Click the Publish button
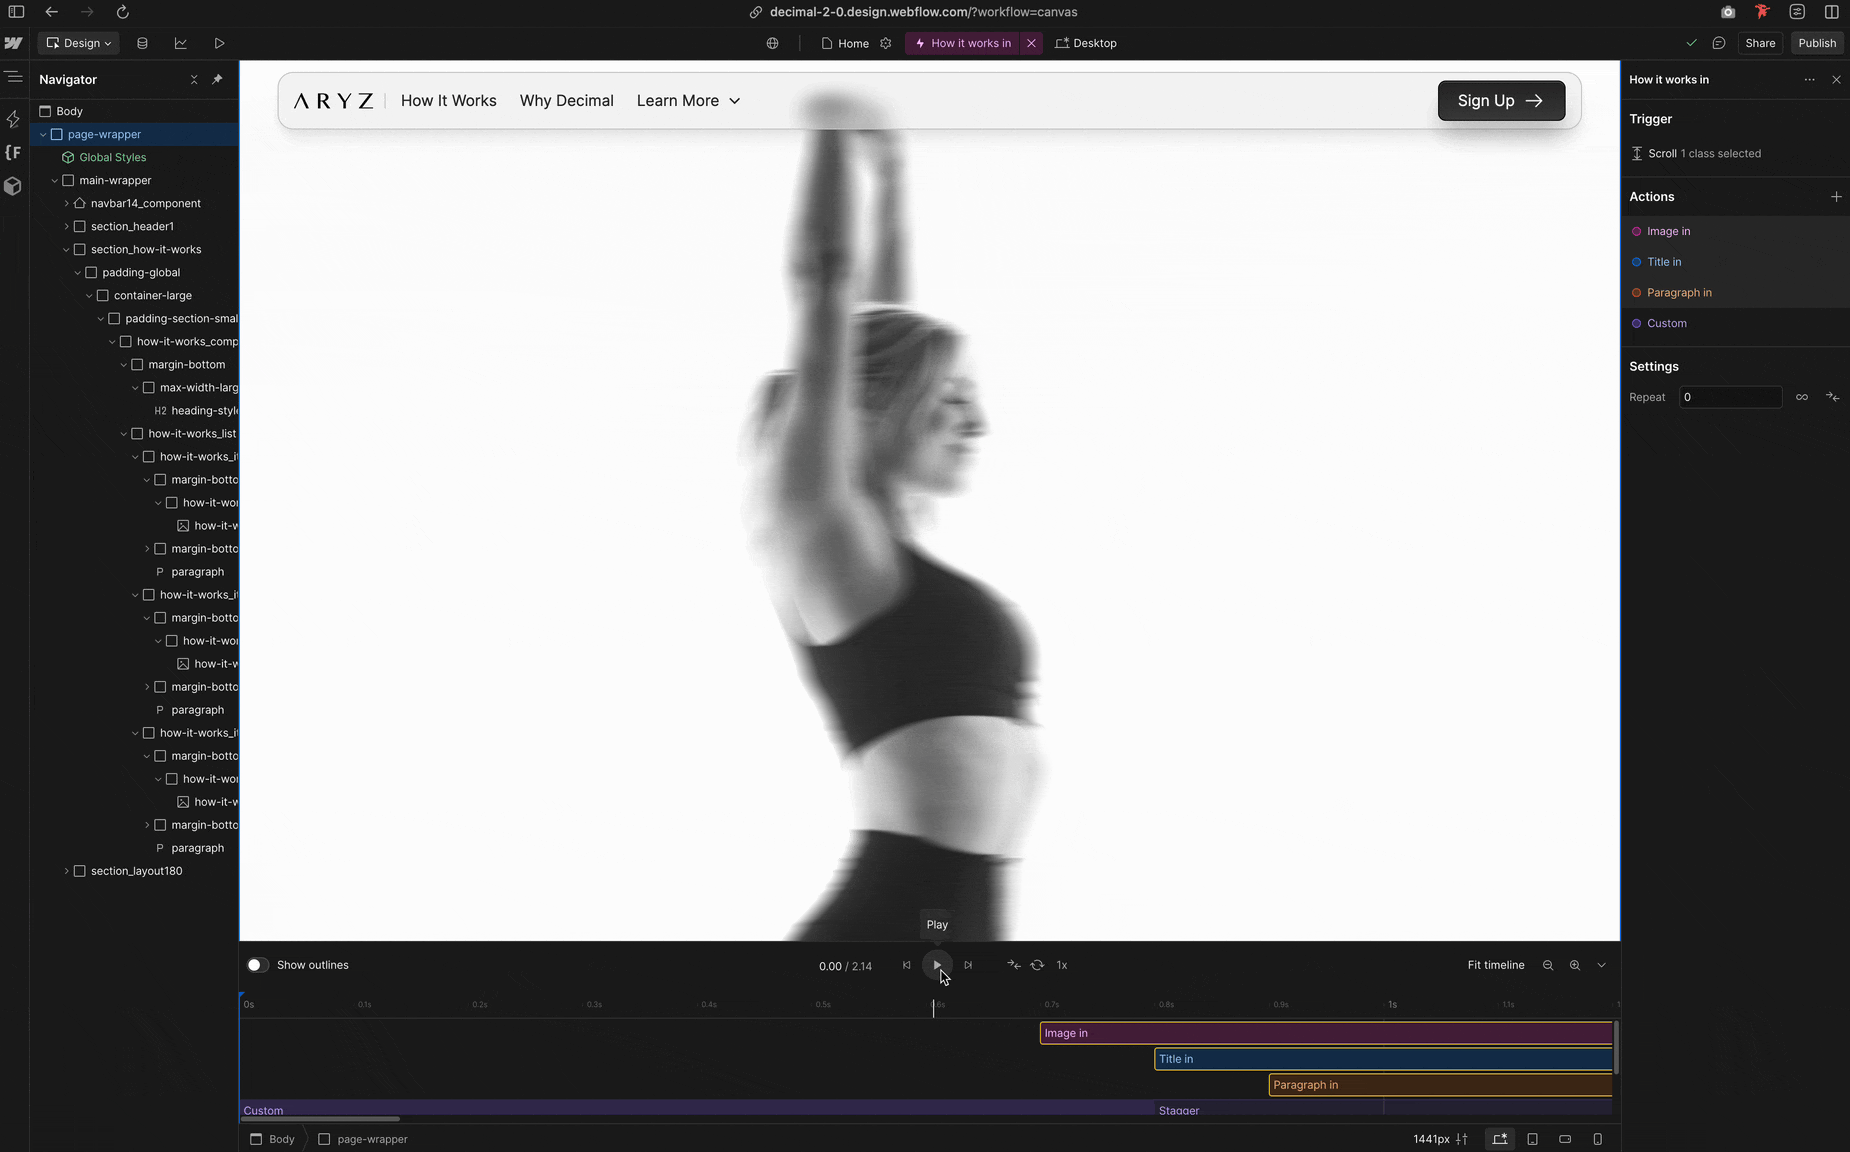Viewport: 1850px width, 1152px height. (x=1817, y=43)
